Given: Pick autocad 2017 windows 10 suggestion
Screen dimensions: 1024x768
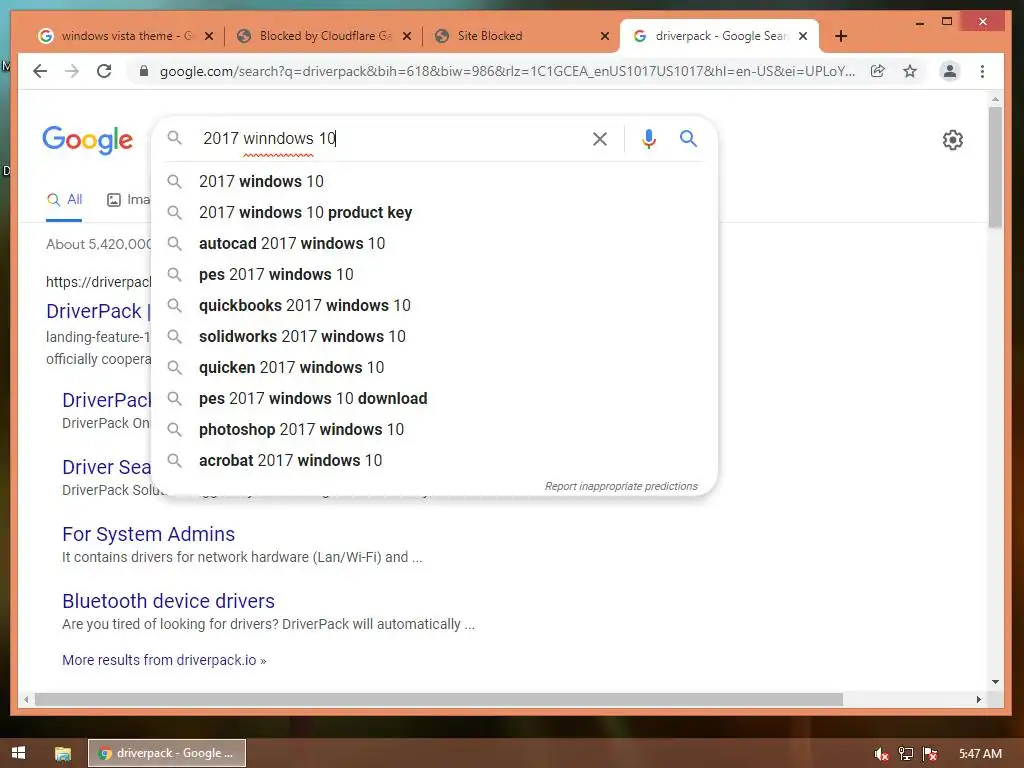Looking at the screenshot, I should [434, 243].
